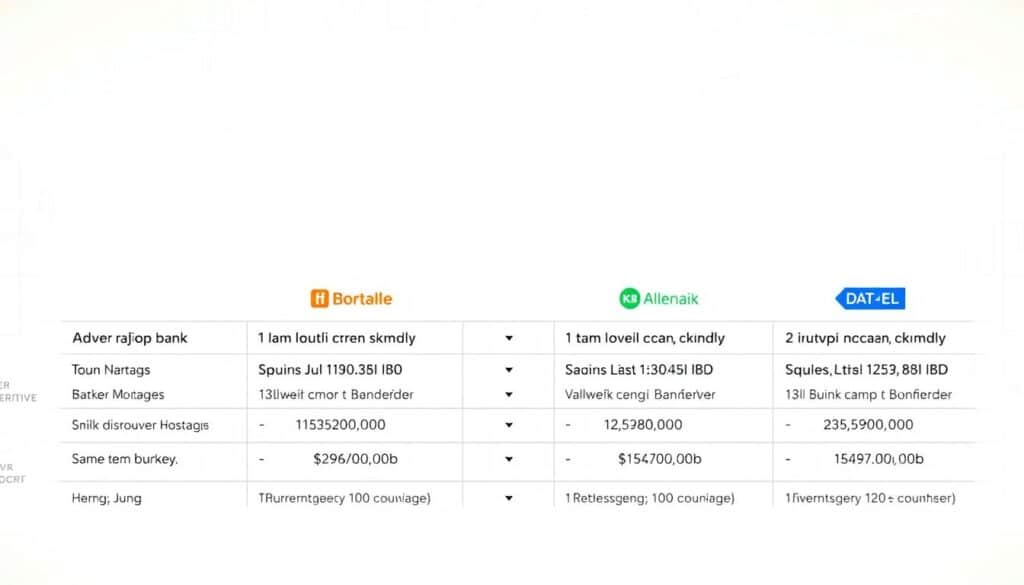Open dropdown arrow in Same tem burkey row
The width and height of the screenshot is (1024, 585).
pos(509,460)
